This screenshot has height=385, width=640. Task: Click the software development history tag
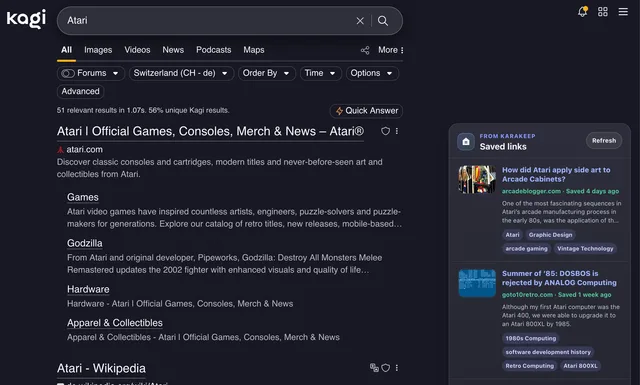click(548, 352)
